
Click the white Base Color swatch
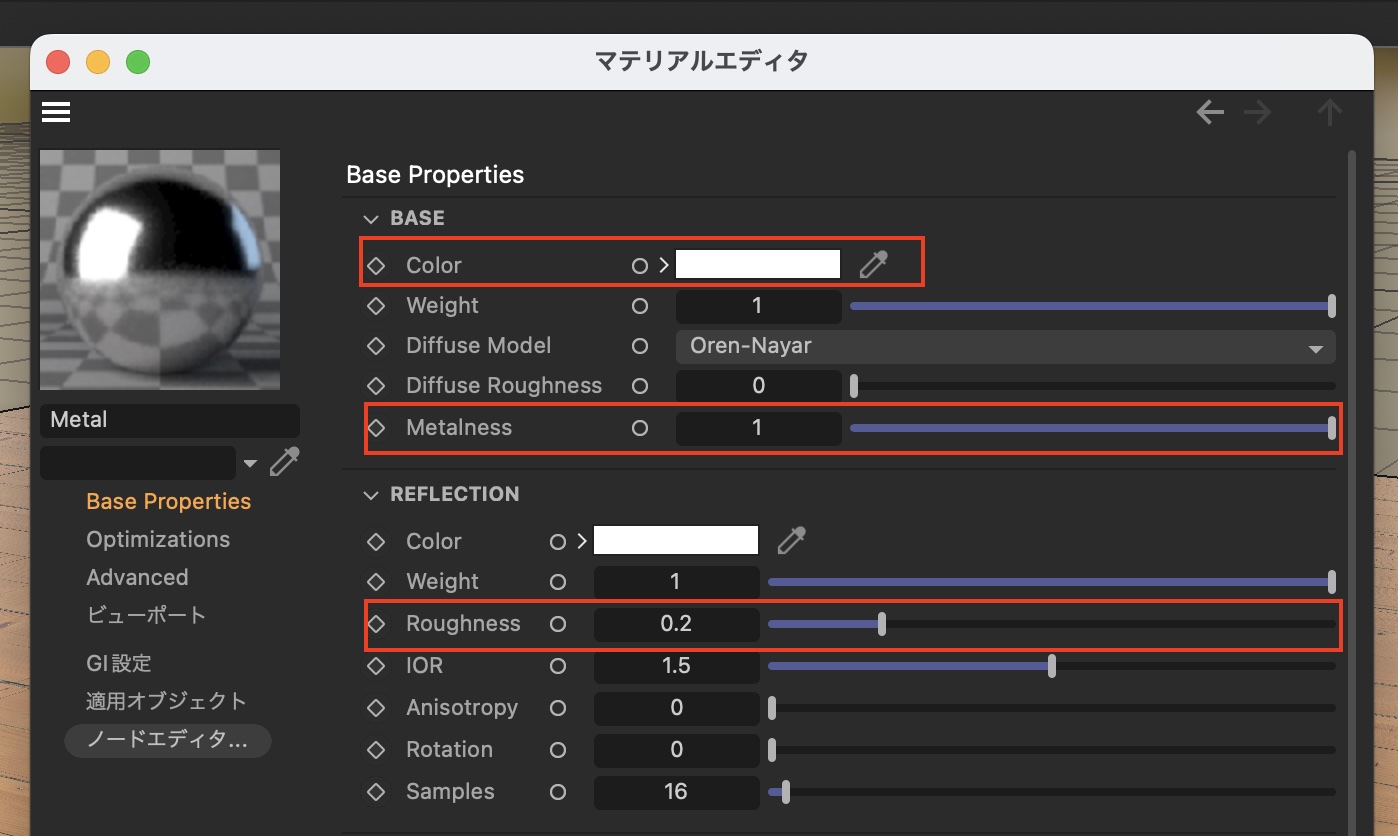point(757,264)
